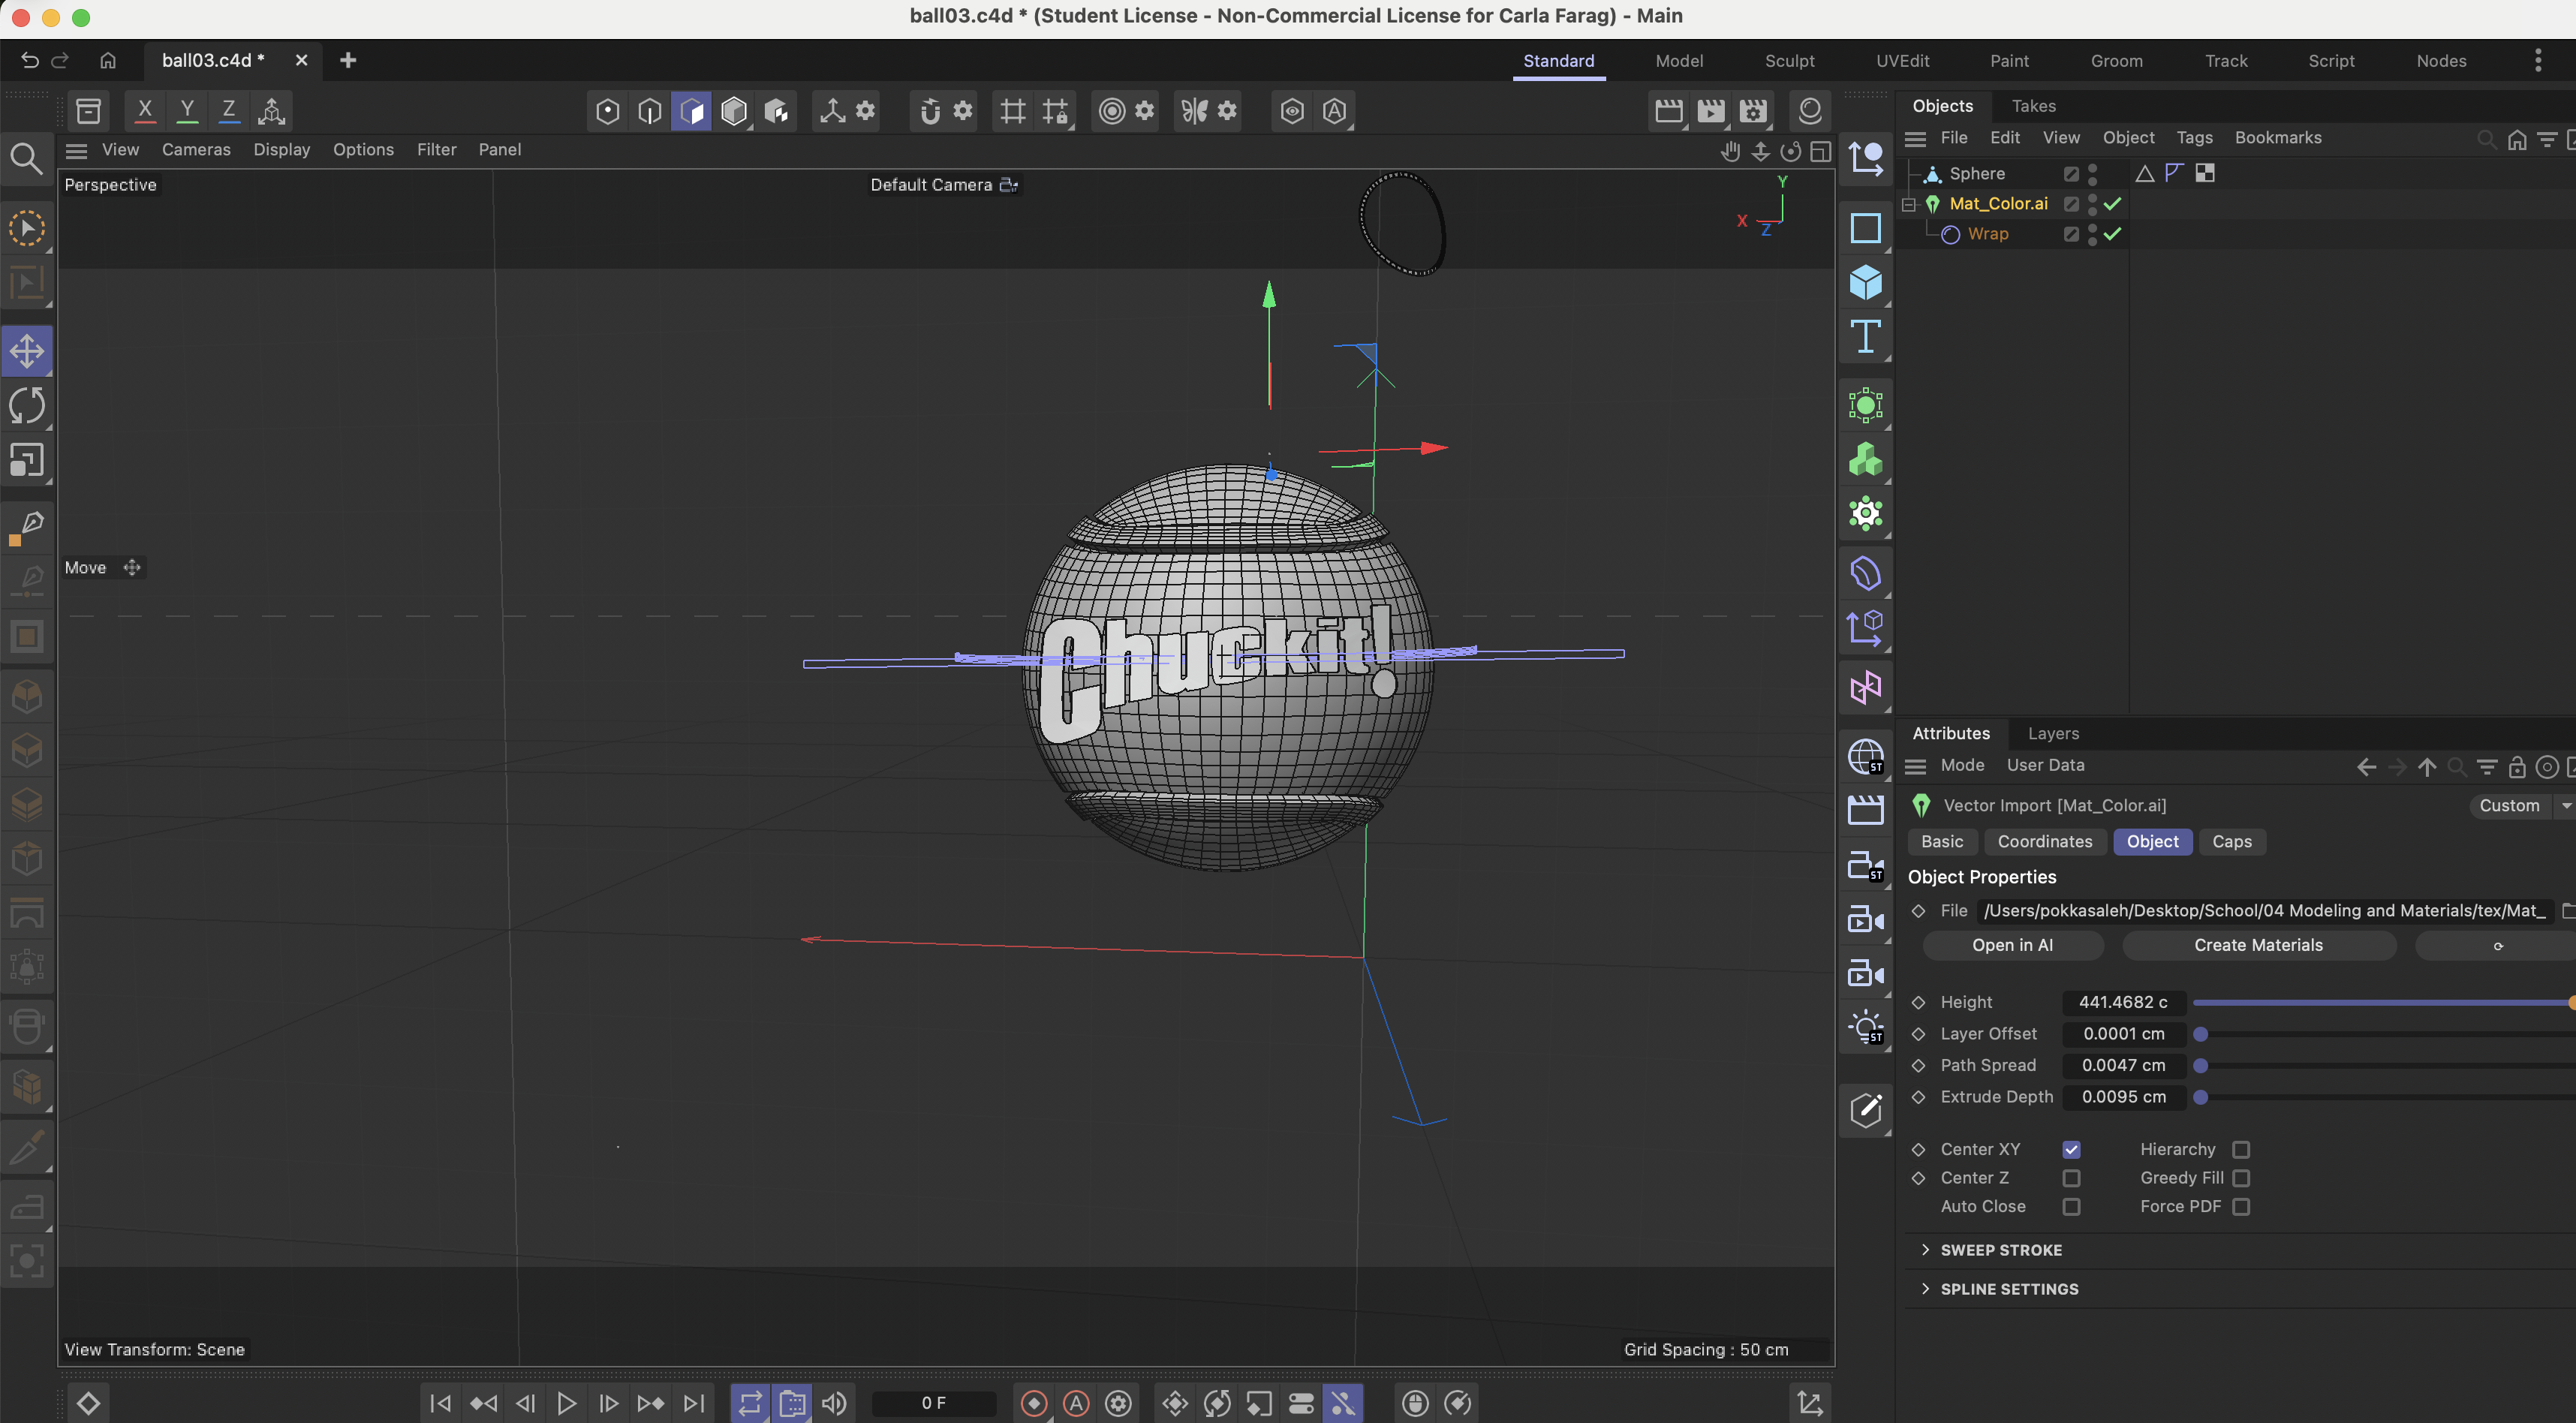
Task: Activate the Move tool
Action: point(27,351)
